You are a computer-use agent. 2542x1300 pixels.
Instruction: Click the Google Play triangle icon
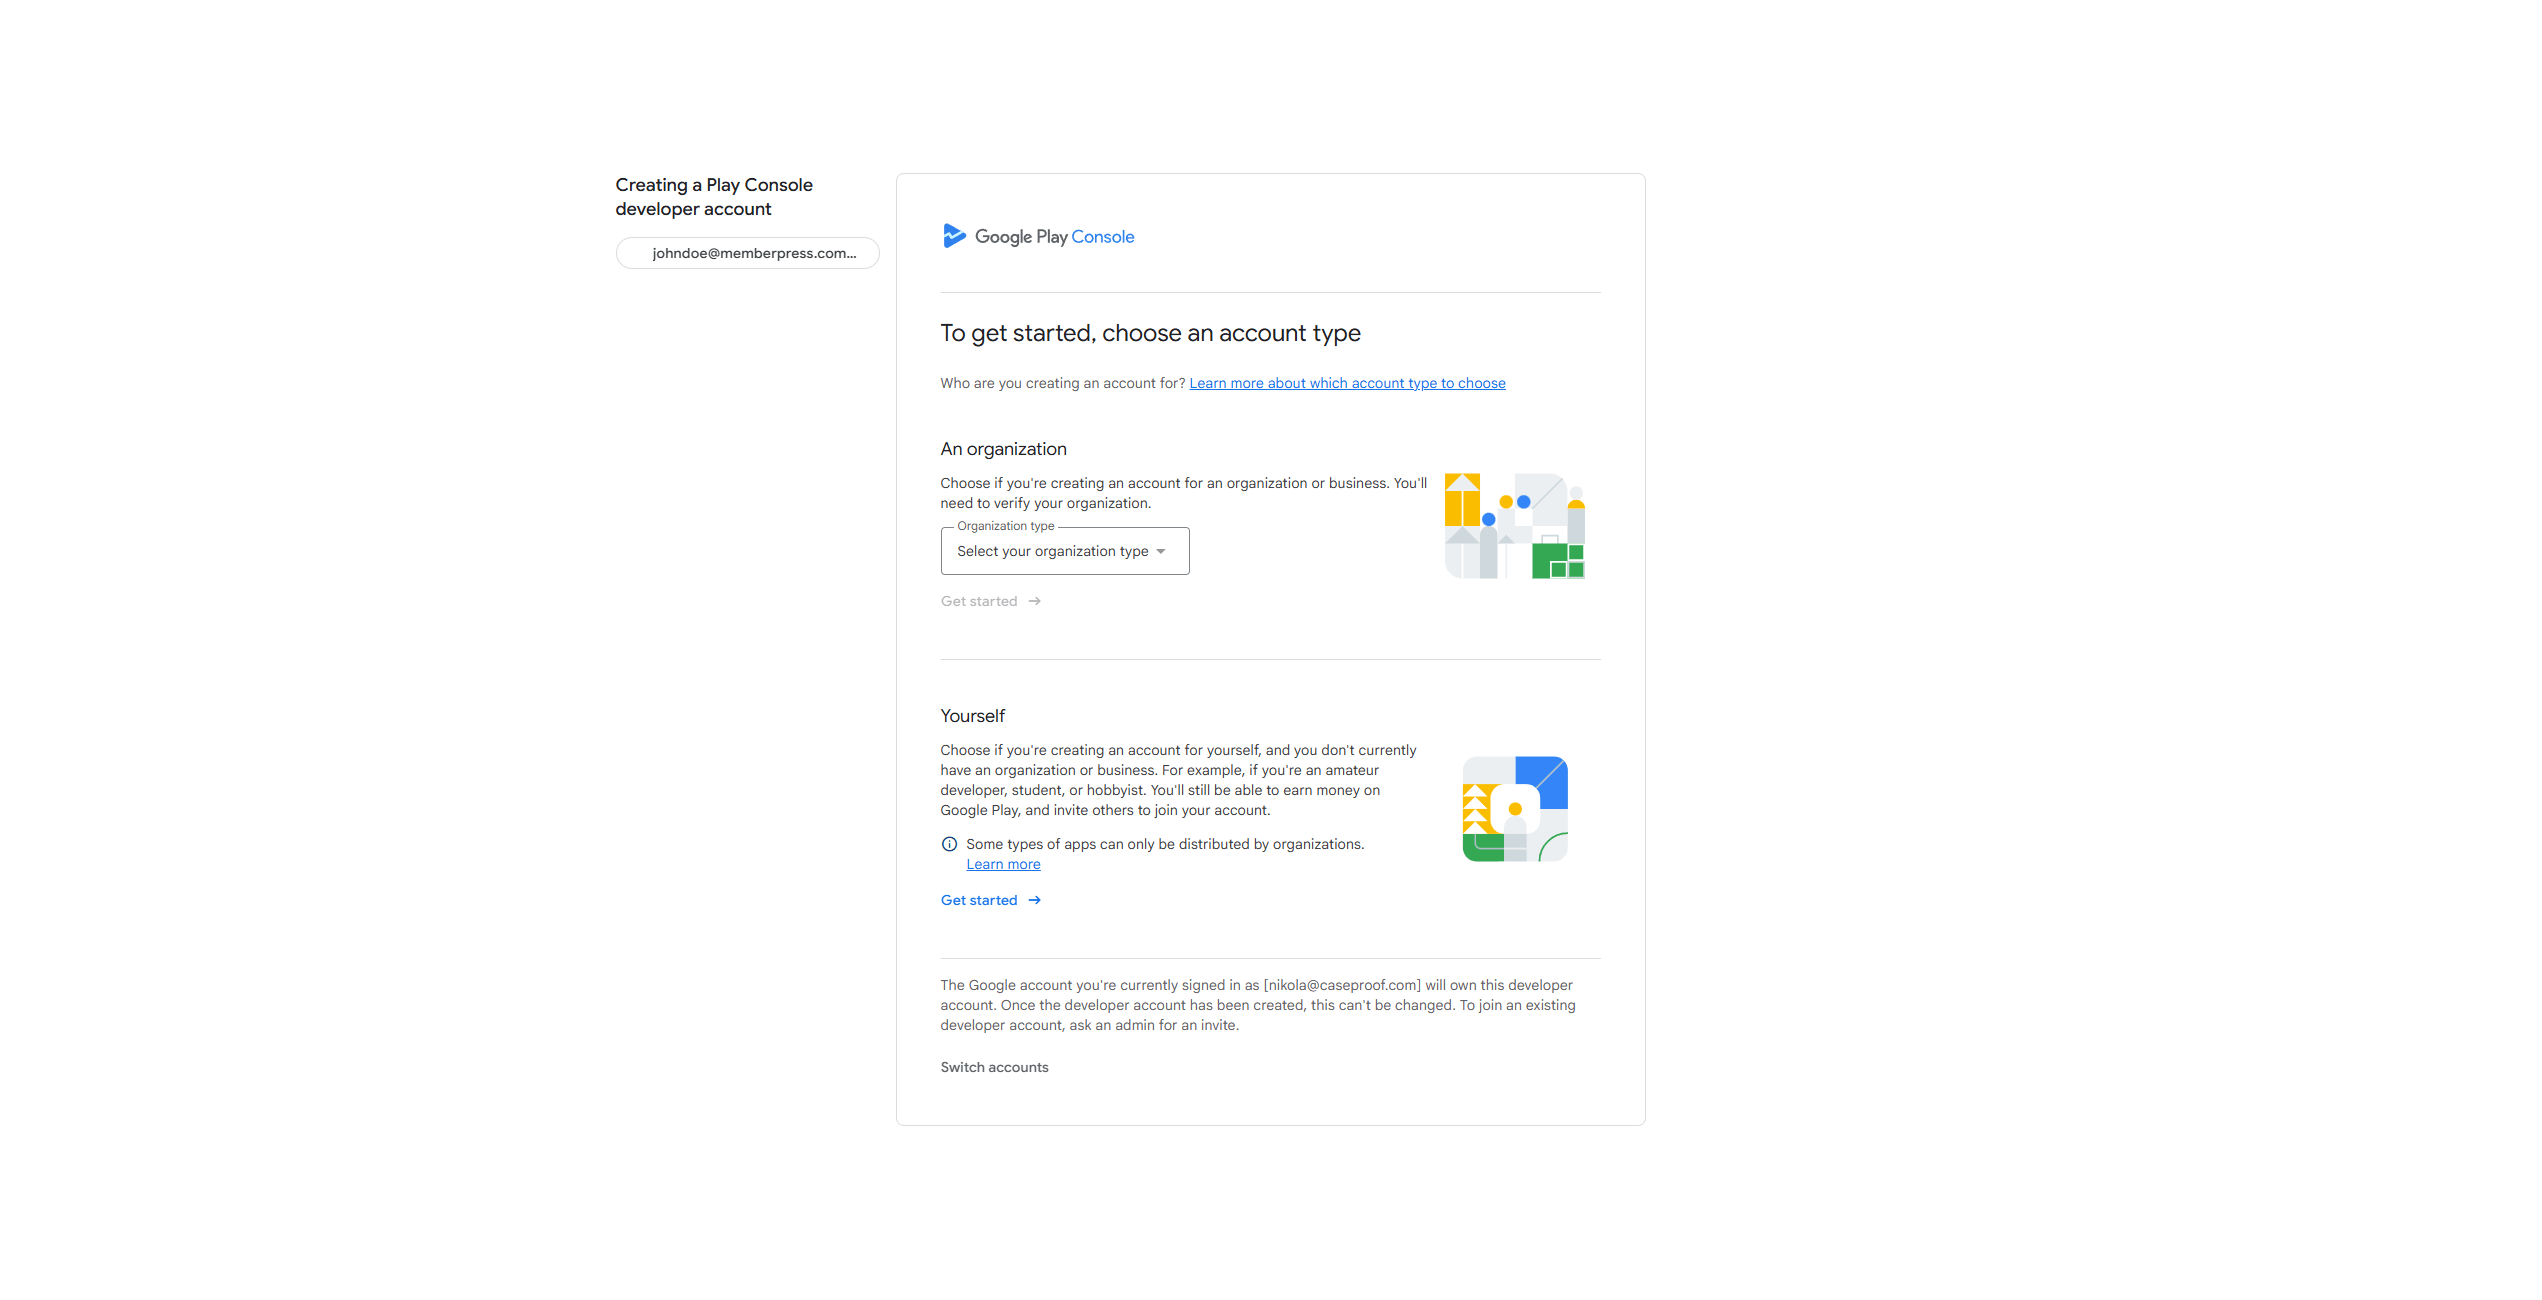click(954, 236)
